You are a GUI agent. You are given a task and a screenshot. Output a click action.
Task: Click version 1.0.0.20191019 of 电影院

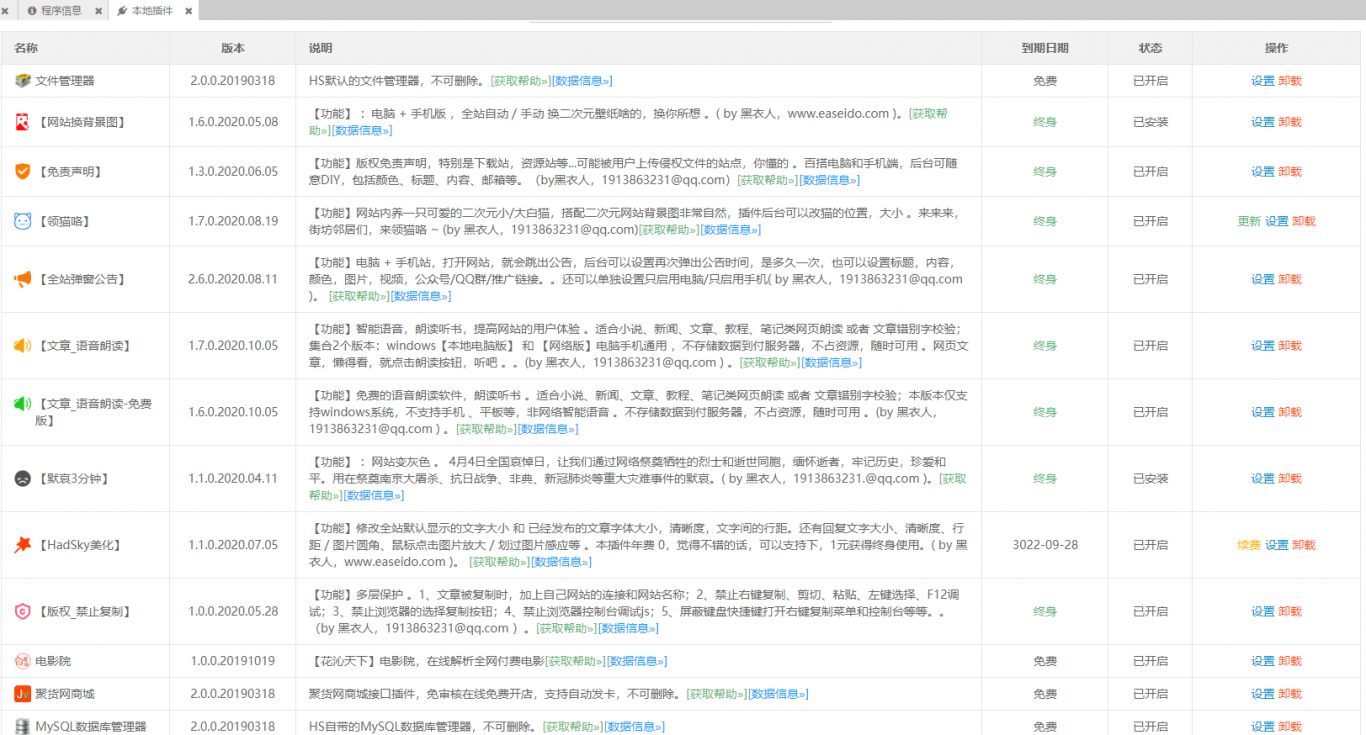233,661
